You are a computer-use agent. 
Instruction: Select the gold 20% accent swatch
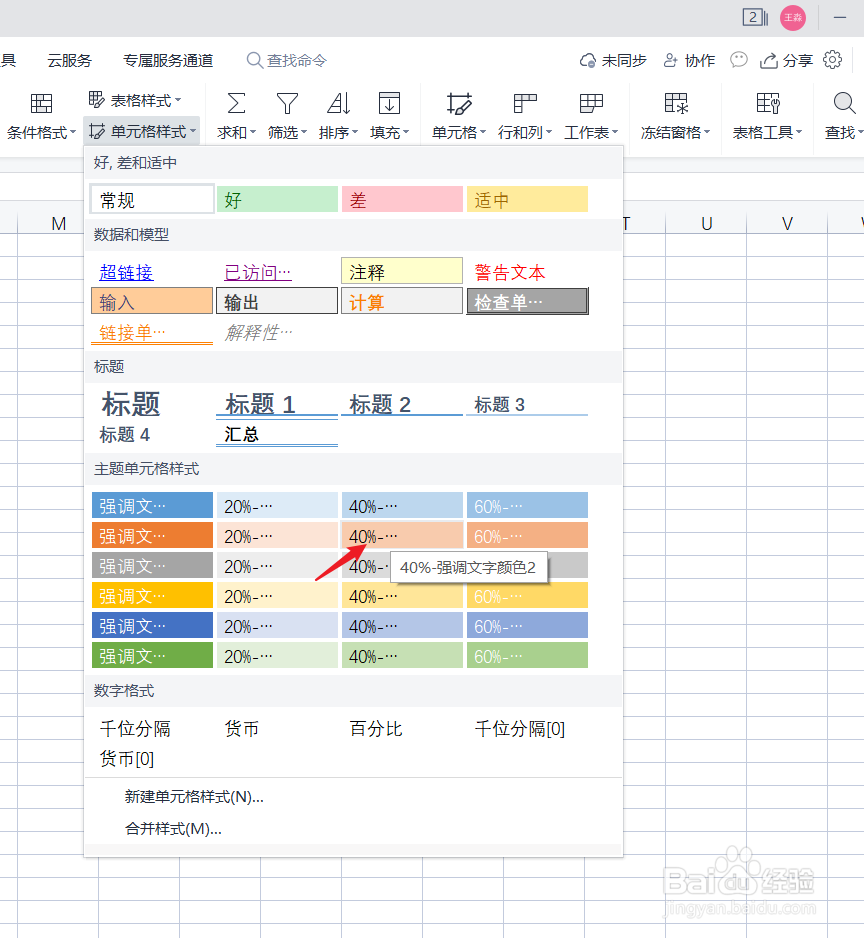point(277,596)
